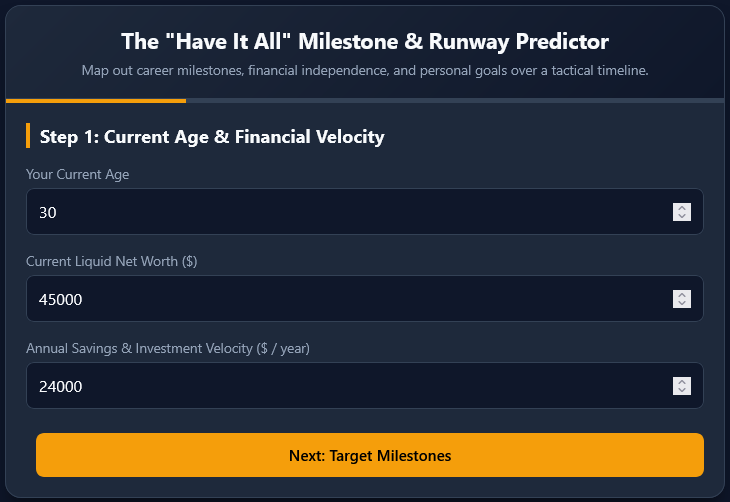The height and width of the screenshot is (502, 730).
Task: Click the "Your Current Age" label
Action: pyautogui.click(x=78, y=174)
